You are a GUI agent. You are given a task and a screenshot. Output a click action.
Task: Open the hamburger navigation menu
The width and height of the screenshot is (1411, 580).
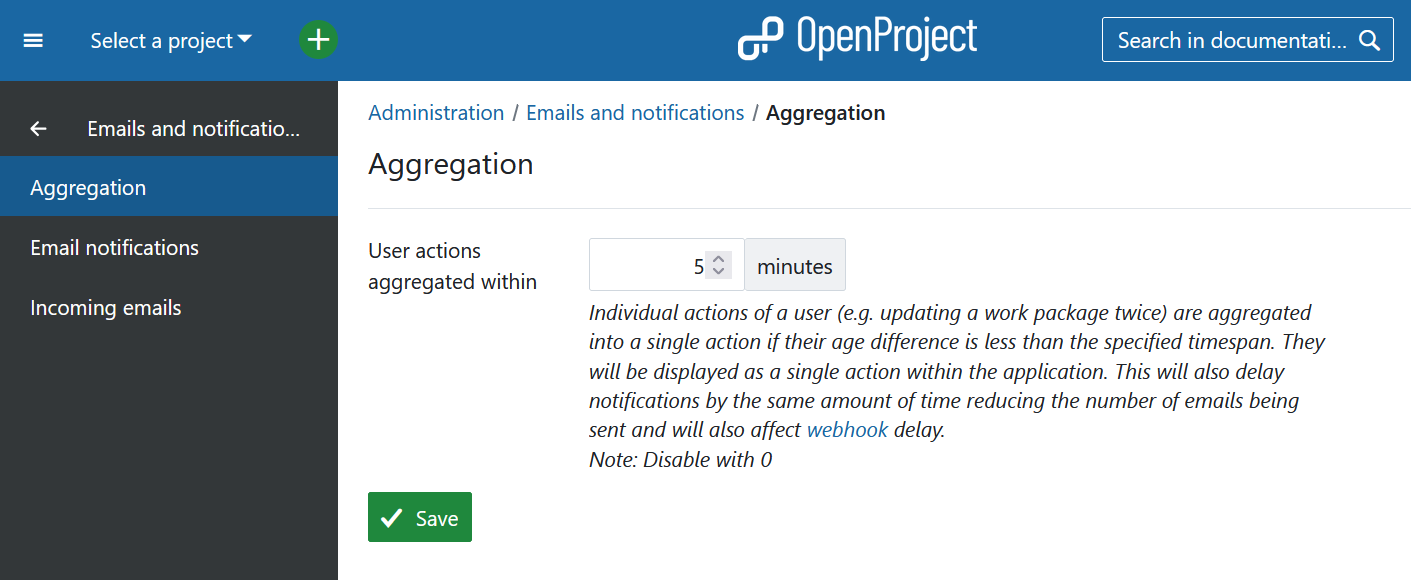click(33, 40)
